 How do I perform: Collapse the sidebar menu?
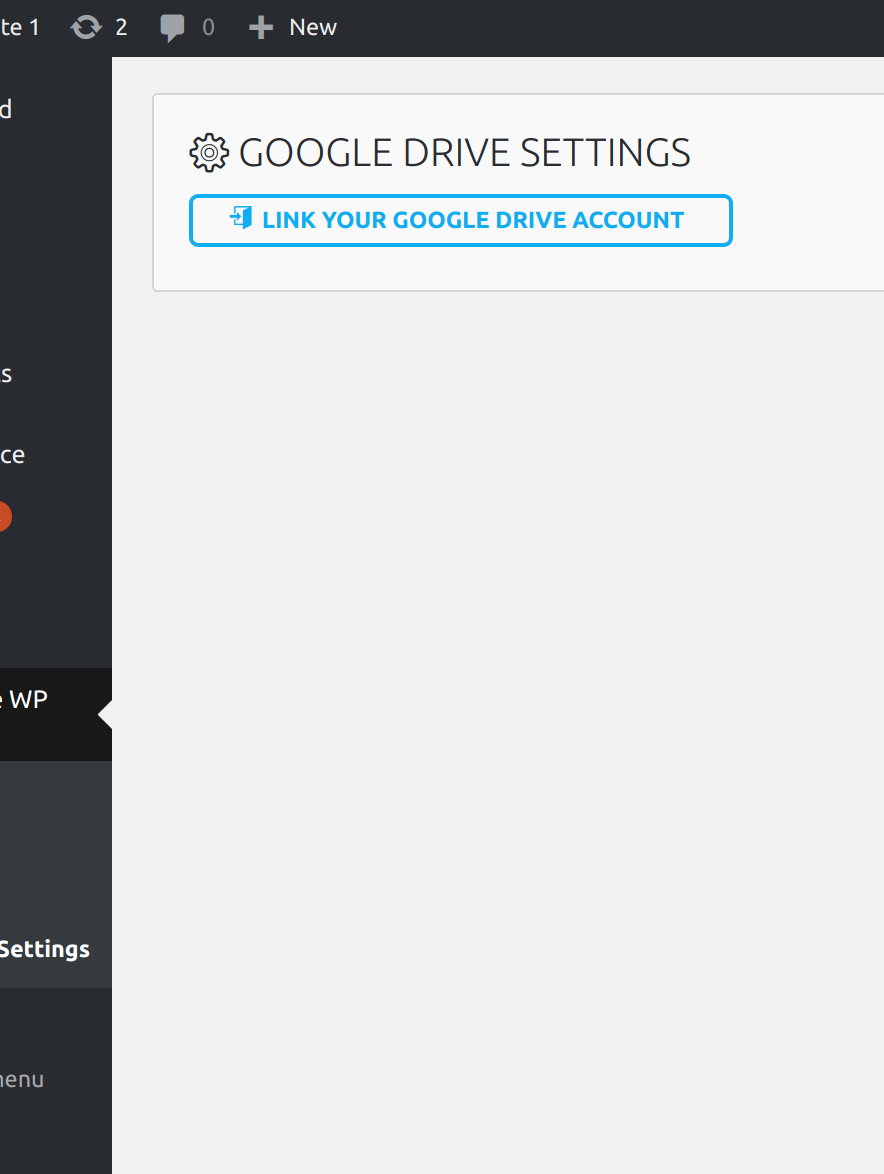pyautogui.click(x=22, y=1080)
